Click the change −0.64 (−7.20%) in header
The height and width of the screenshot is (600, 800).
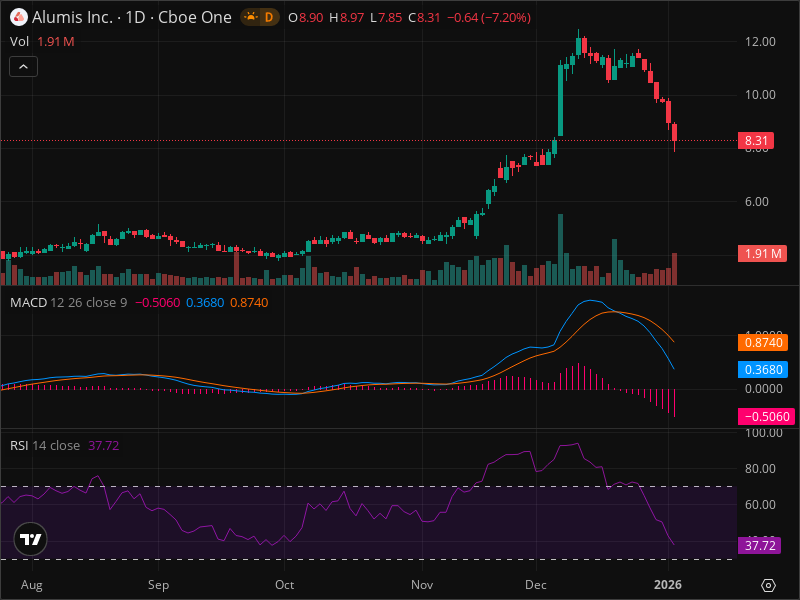pos(489,17)
